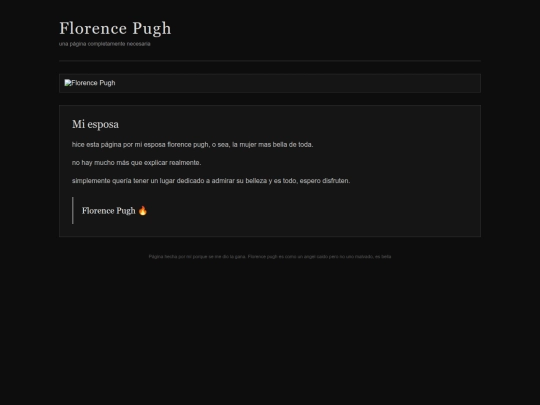Click the broken Florence Pugh image
Screen dimensions: 540x405
90,83
